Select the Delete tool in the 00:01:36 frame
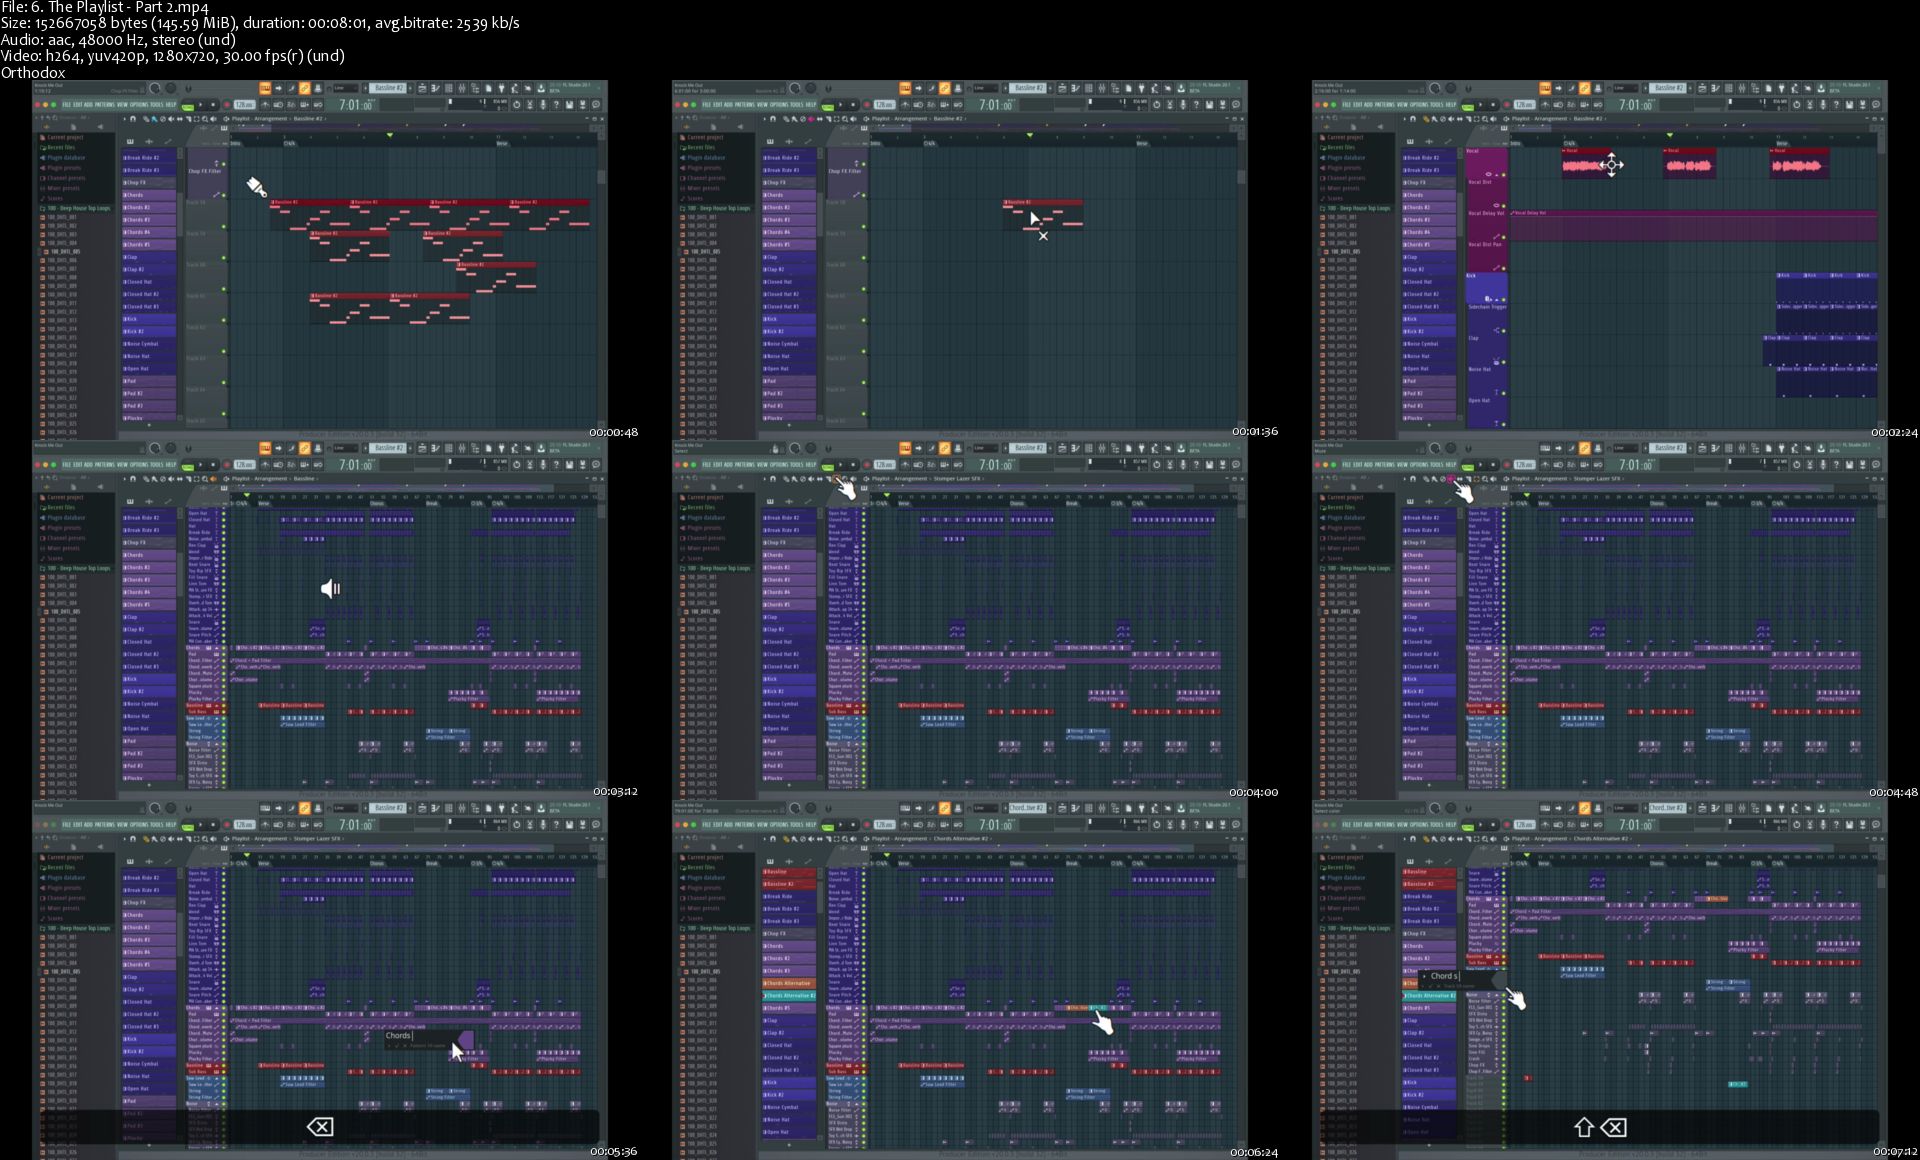 [803, 119]
